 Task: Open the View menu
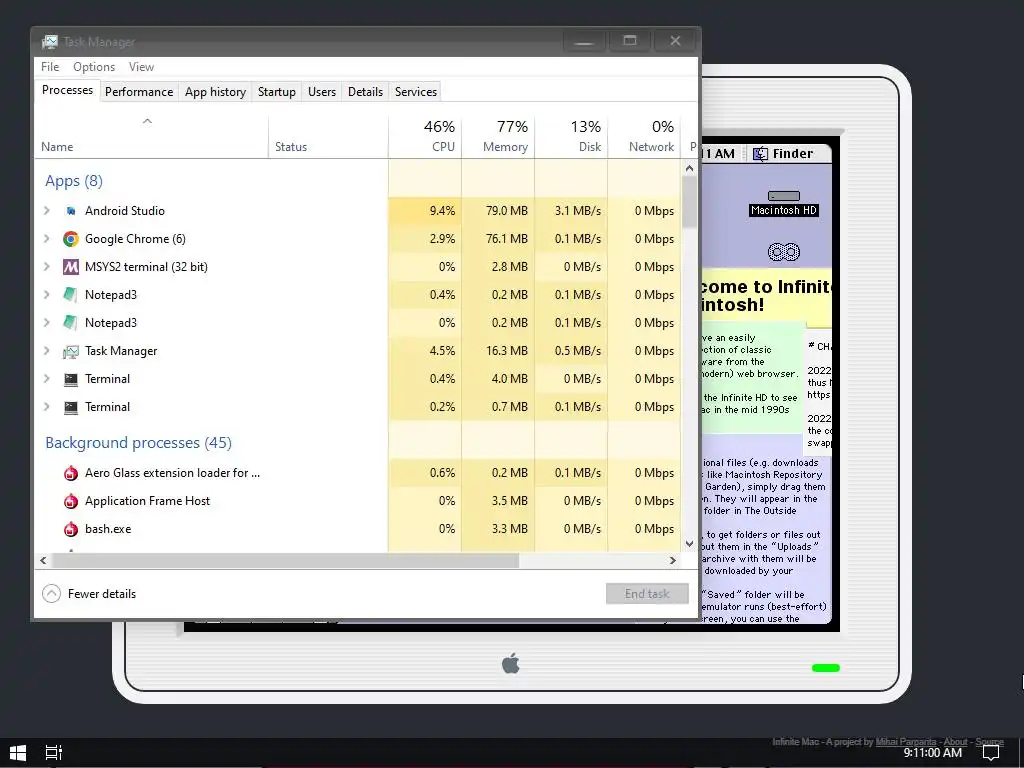point(141,67)
